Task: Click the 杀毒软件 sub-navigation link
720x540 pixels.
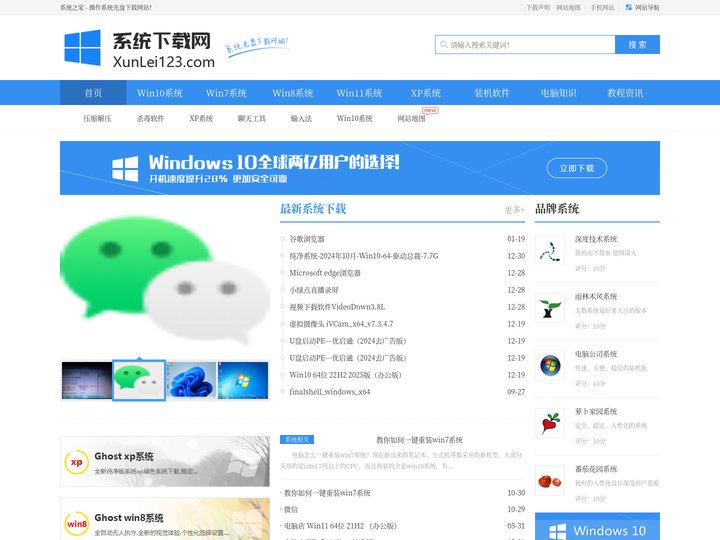Action: (x=150, y=118)
